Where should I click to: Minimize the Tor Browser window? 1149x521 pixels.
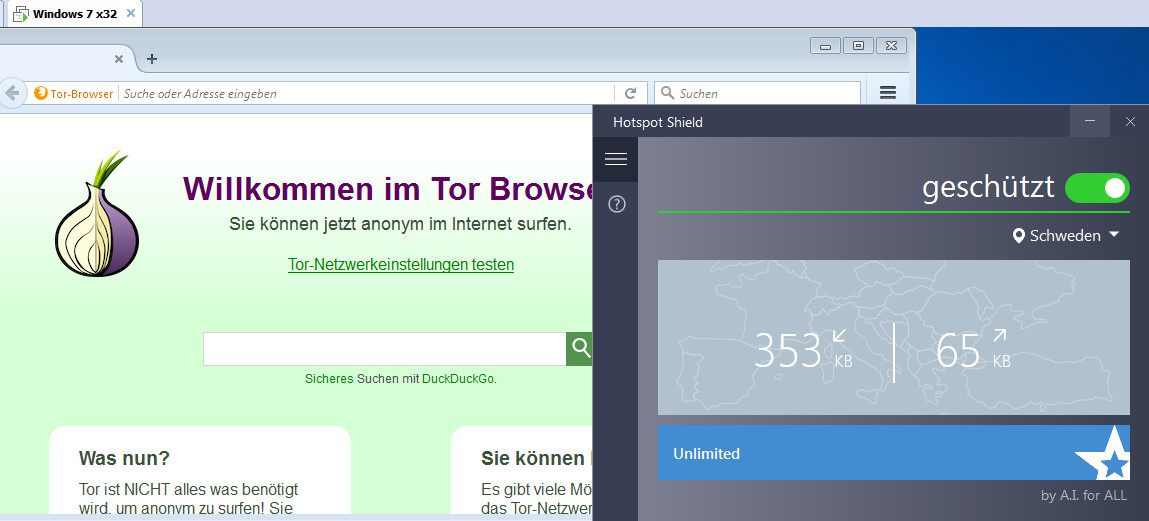tap(825, 45)
